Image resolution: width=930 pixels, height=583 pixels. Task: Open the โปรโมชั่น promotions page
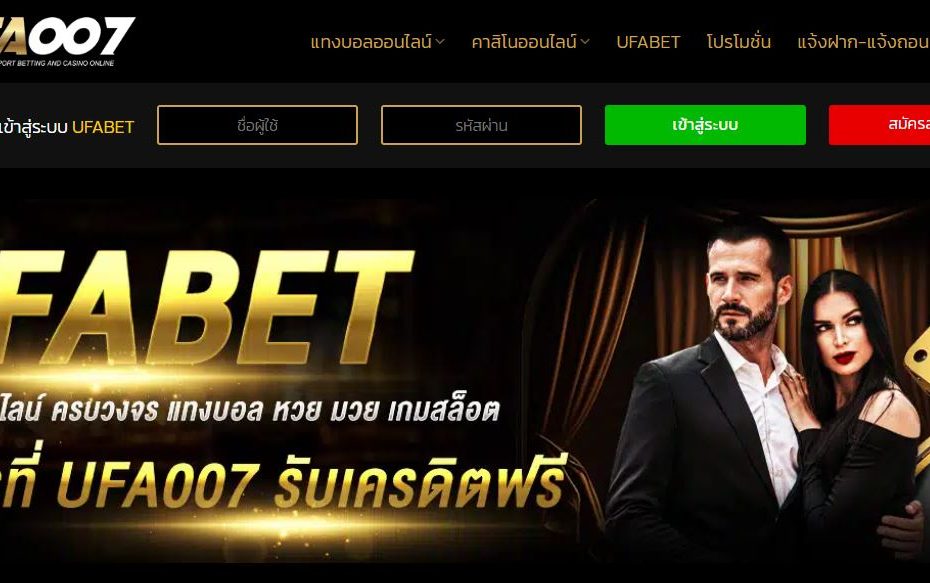(x=739, y=42)
